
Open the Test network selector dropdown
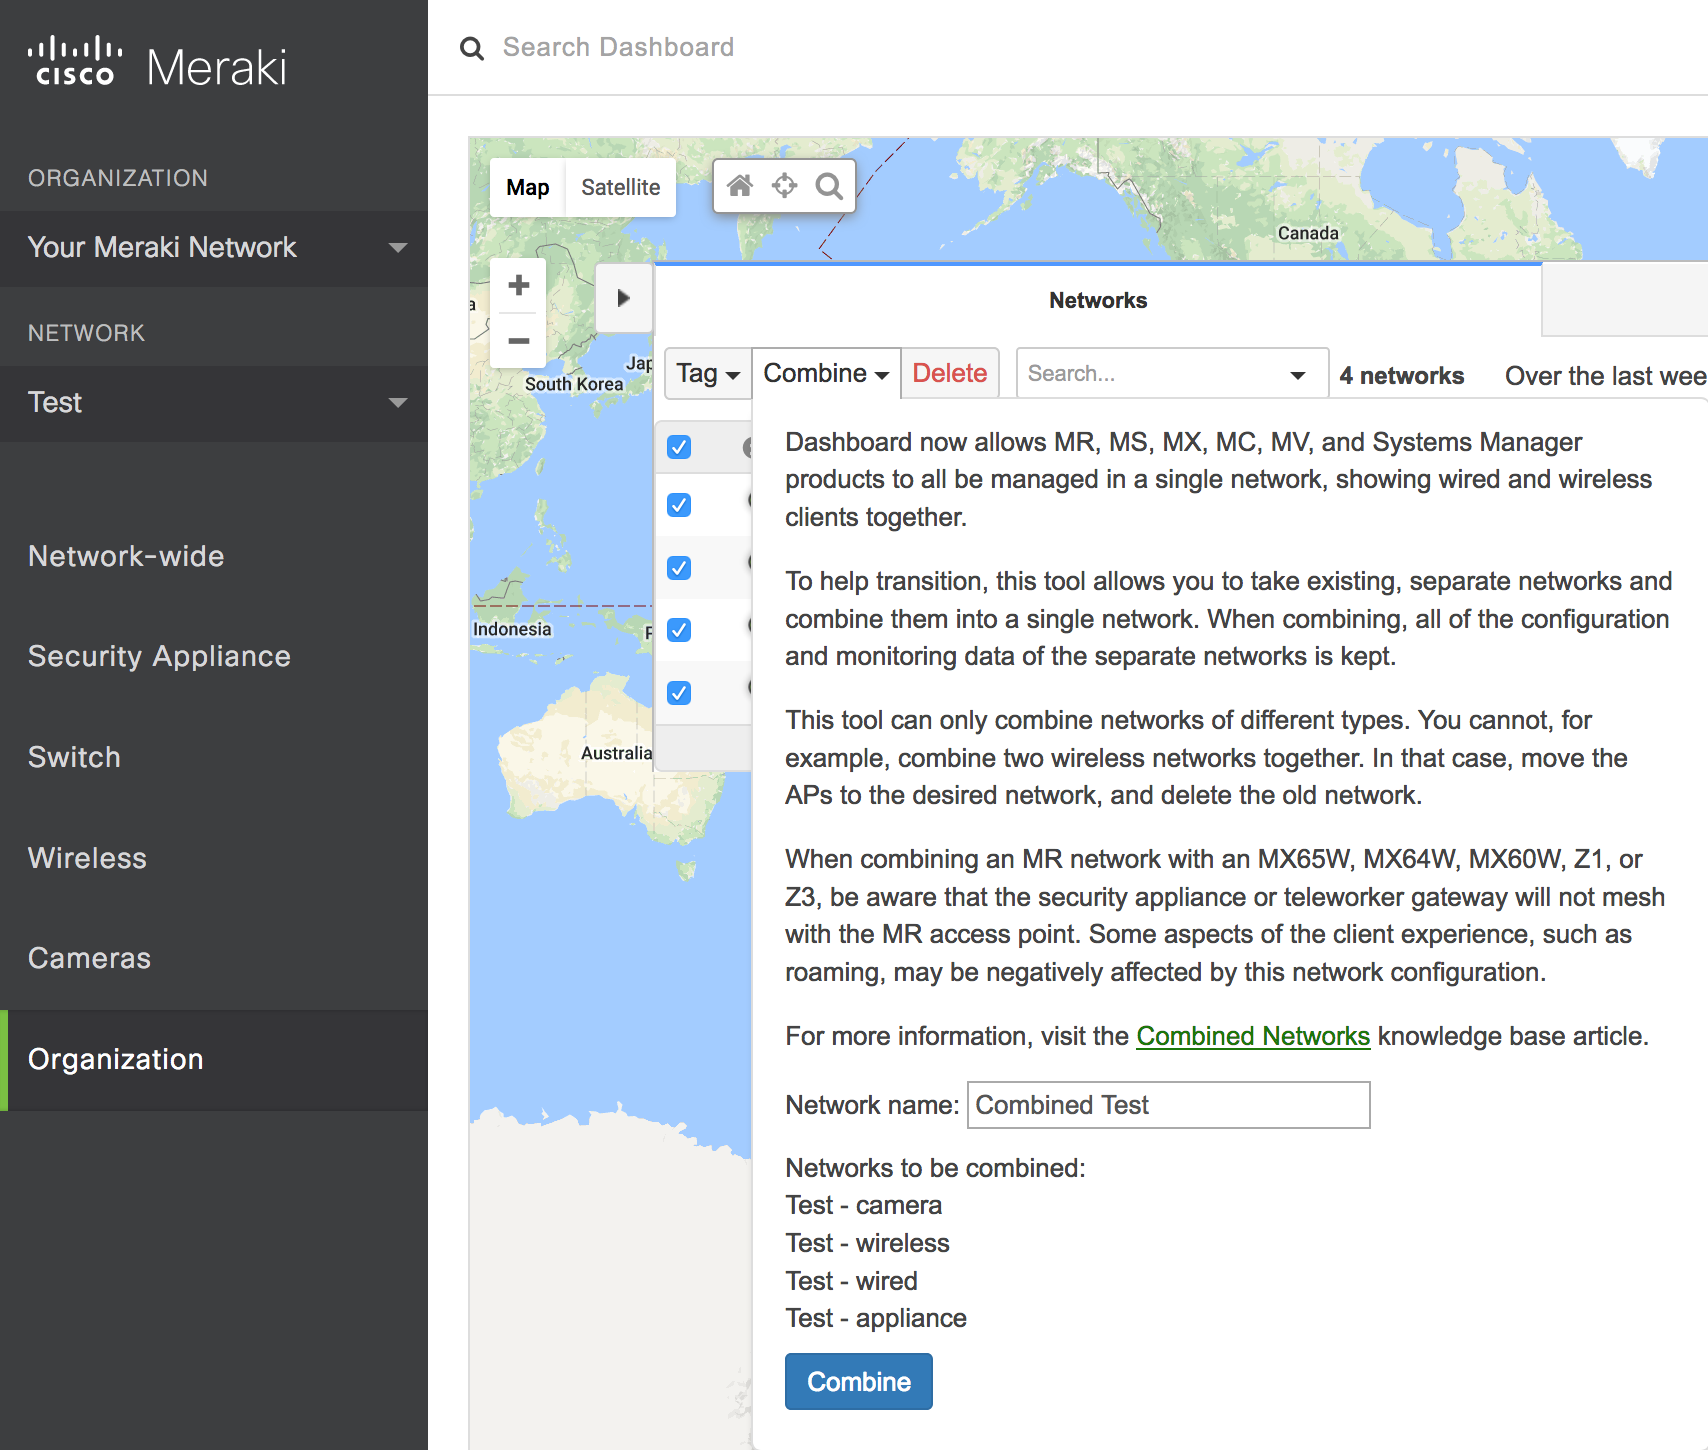(214, 403)
